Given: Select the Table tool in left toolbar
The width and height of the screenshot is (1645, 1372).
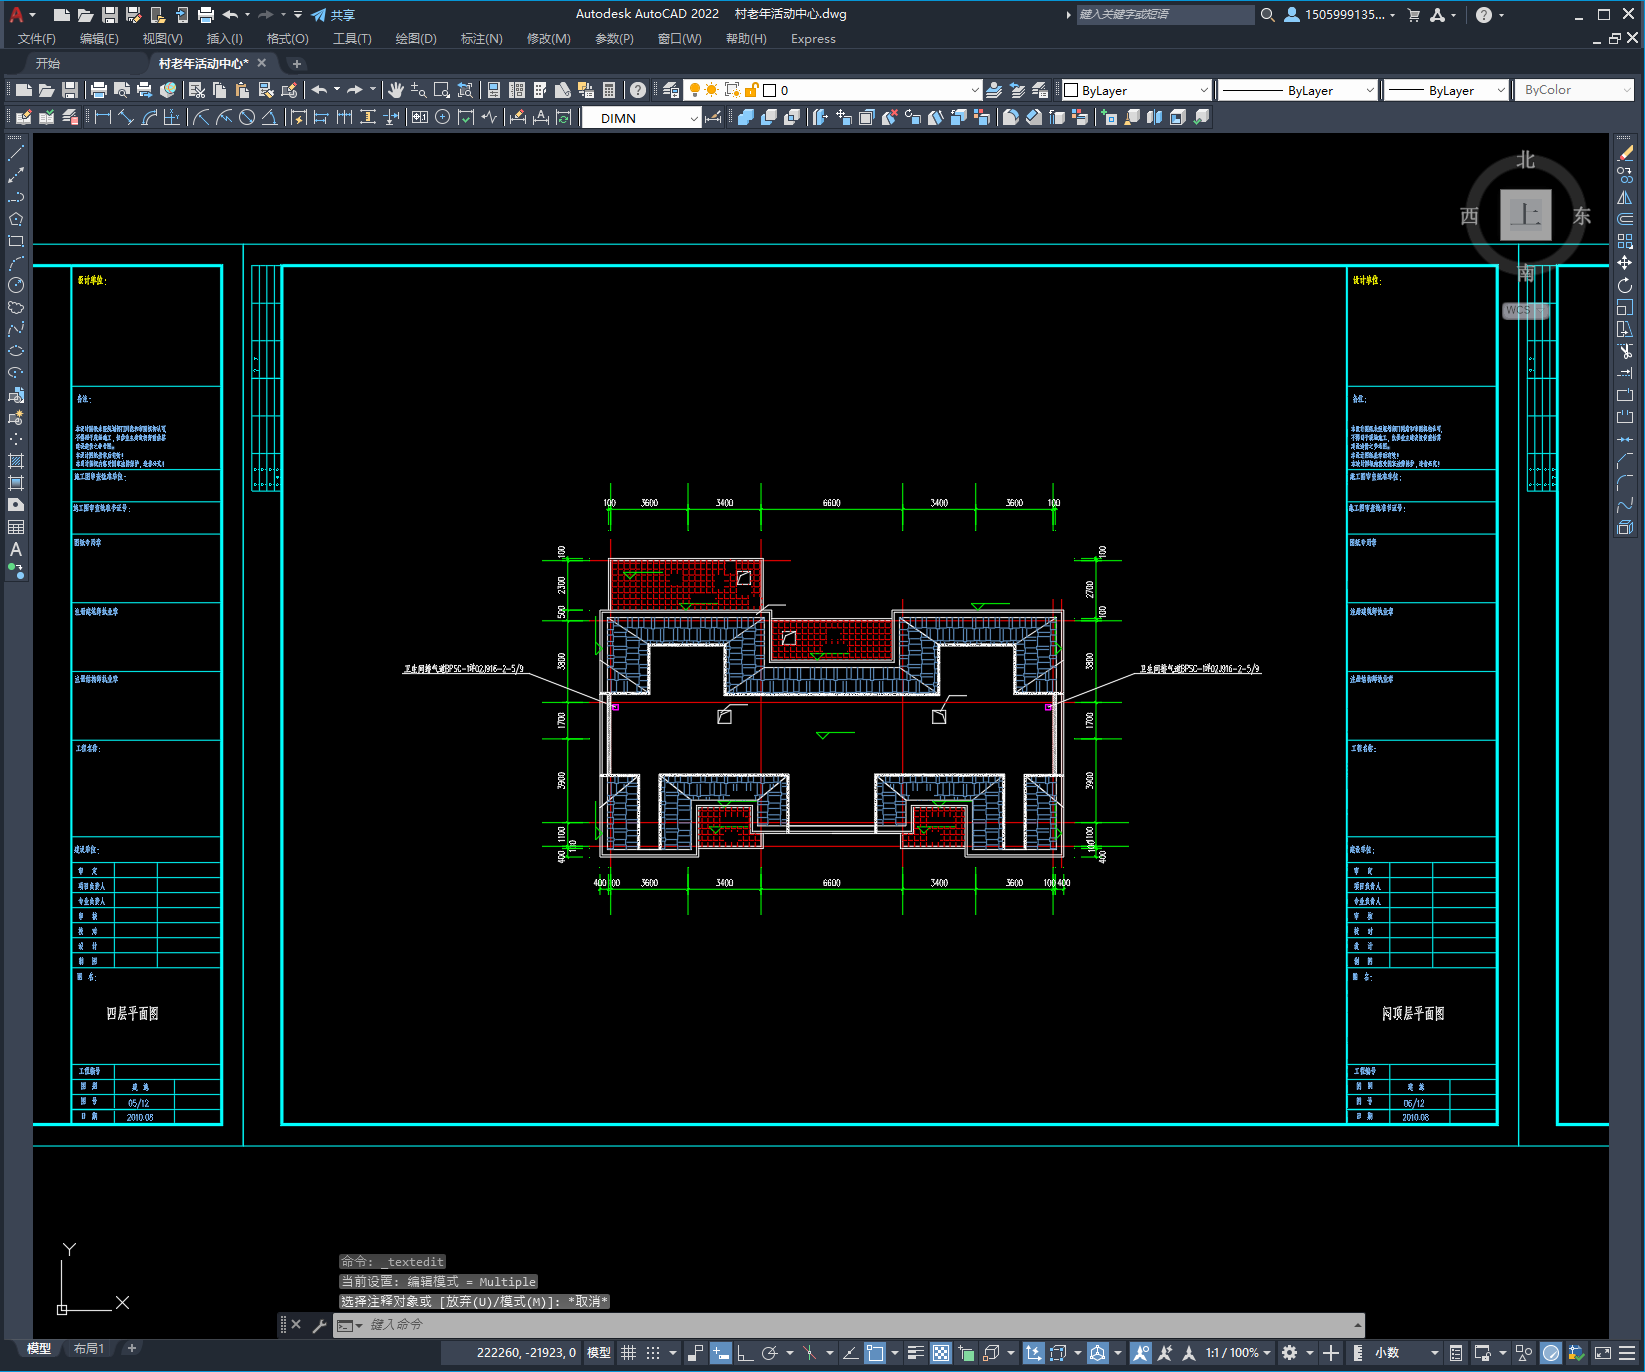Looking at the screenshot, I should point(16,527).
